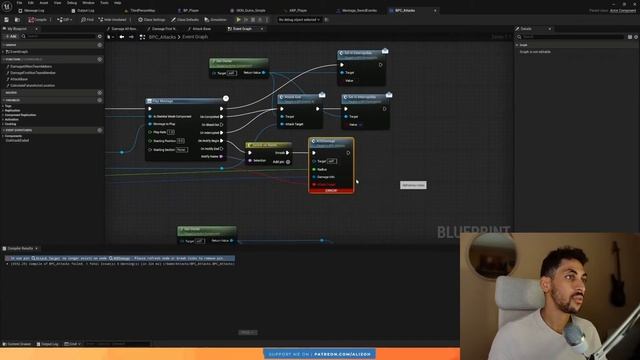Click the Play Montage node clock icon
This screenshot has height=360, width=640.
click(x=226, y=98)
